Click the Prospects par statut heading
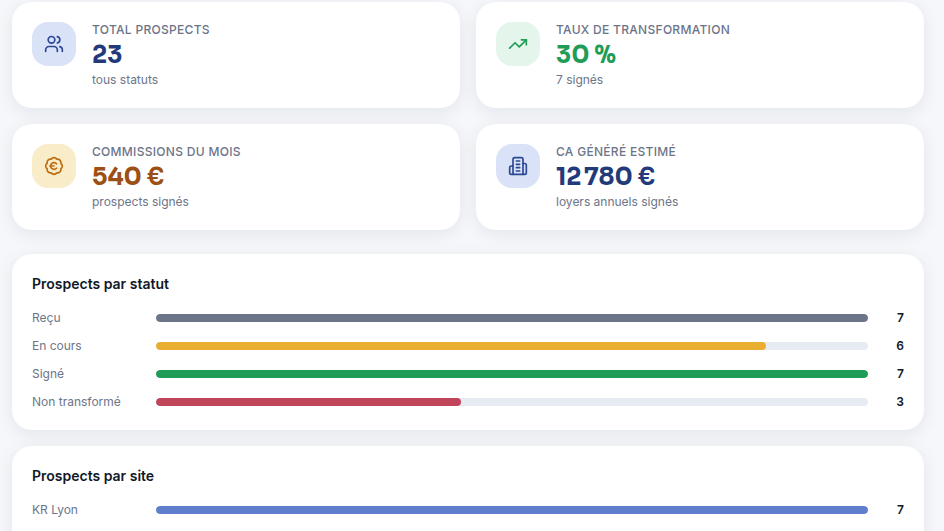 pos(101,284)
